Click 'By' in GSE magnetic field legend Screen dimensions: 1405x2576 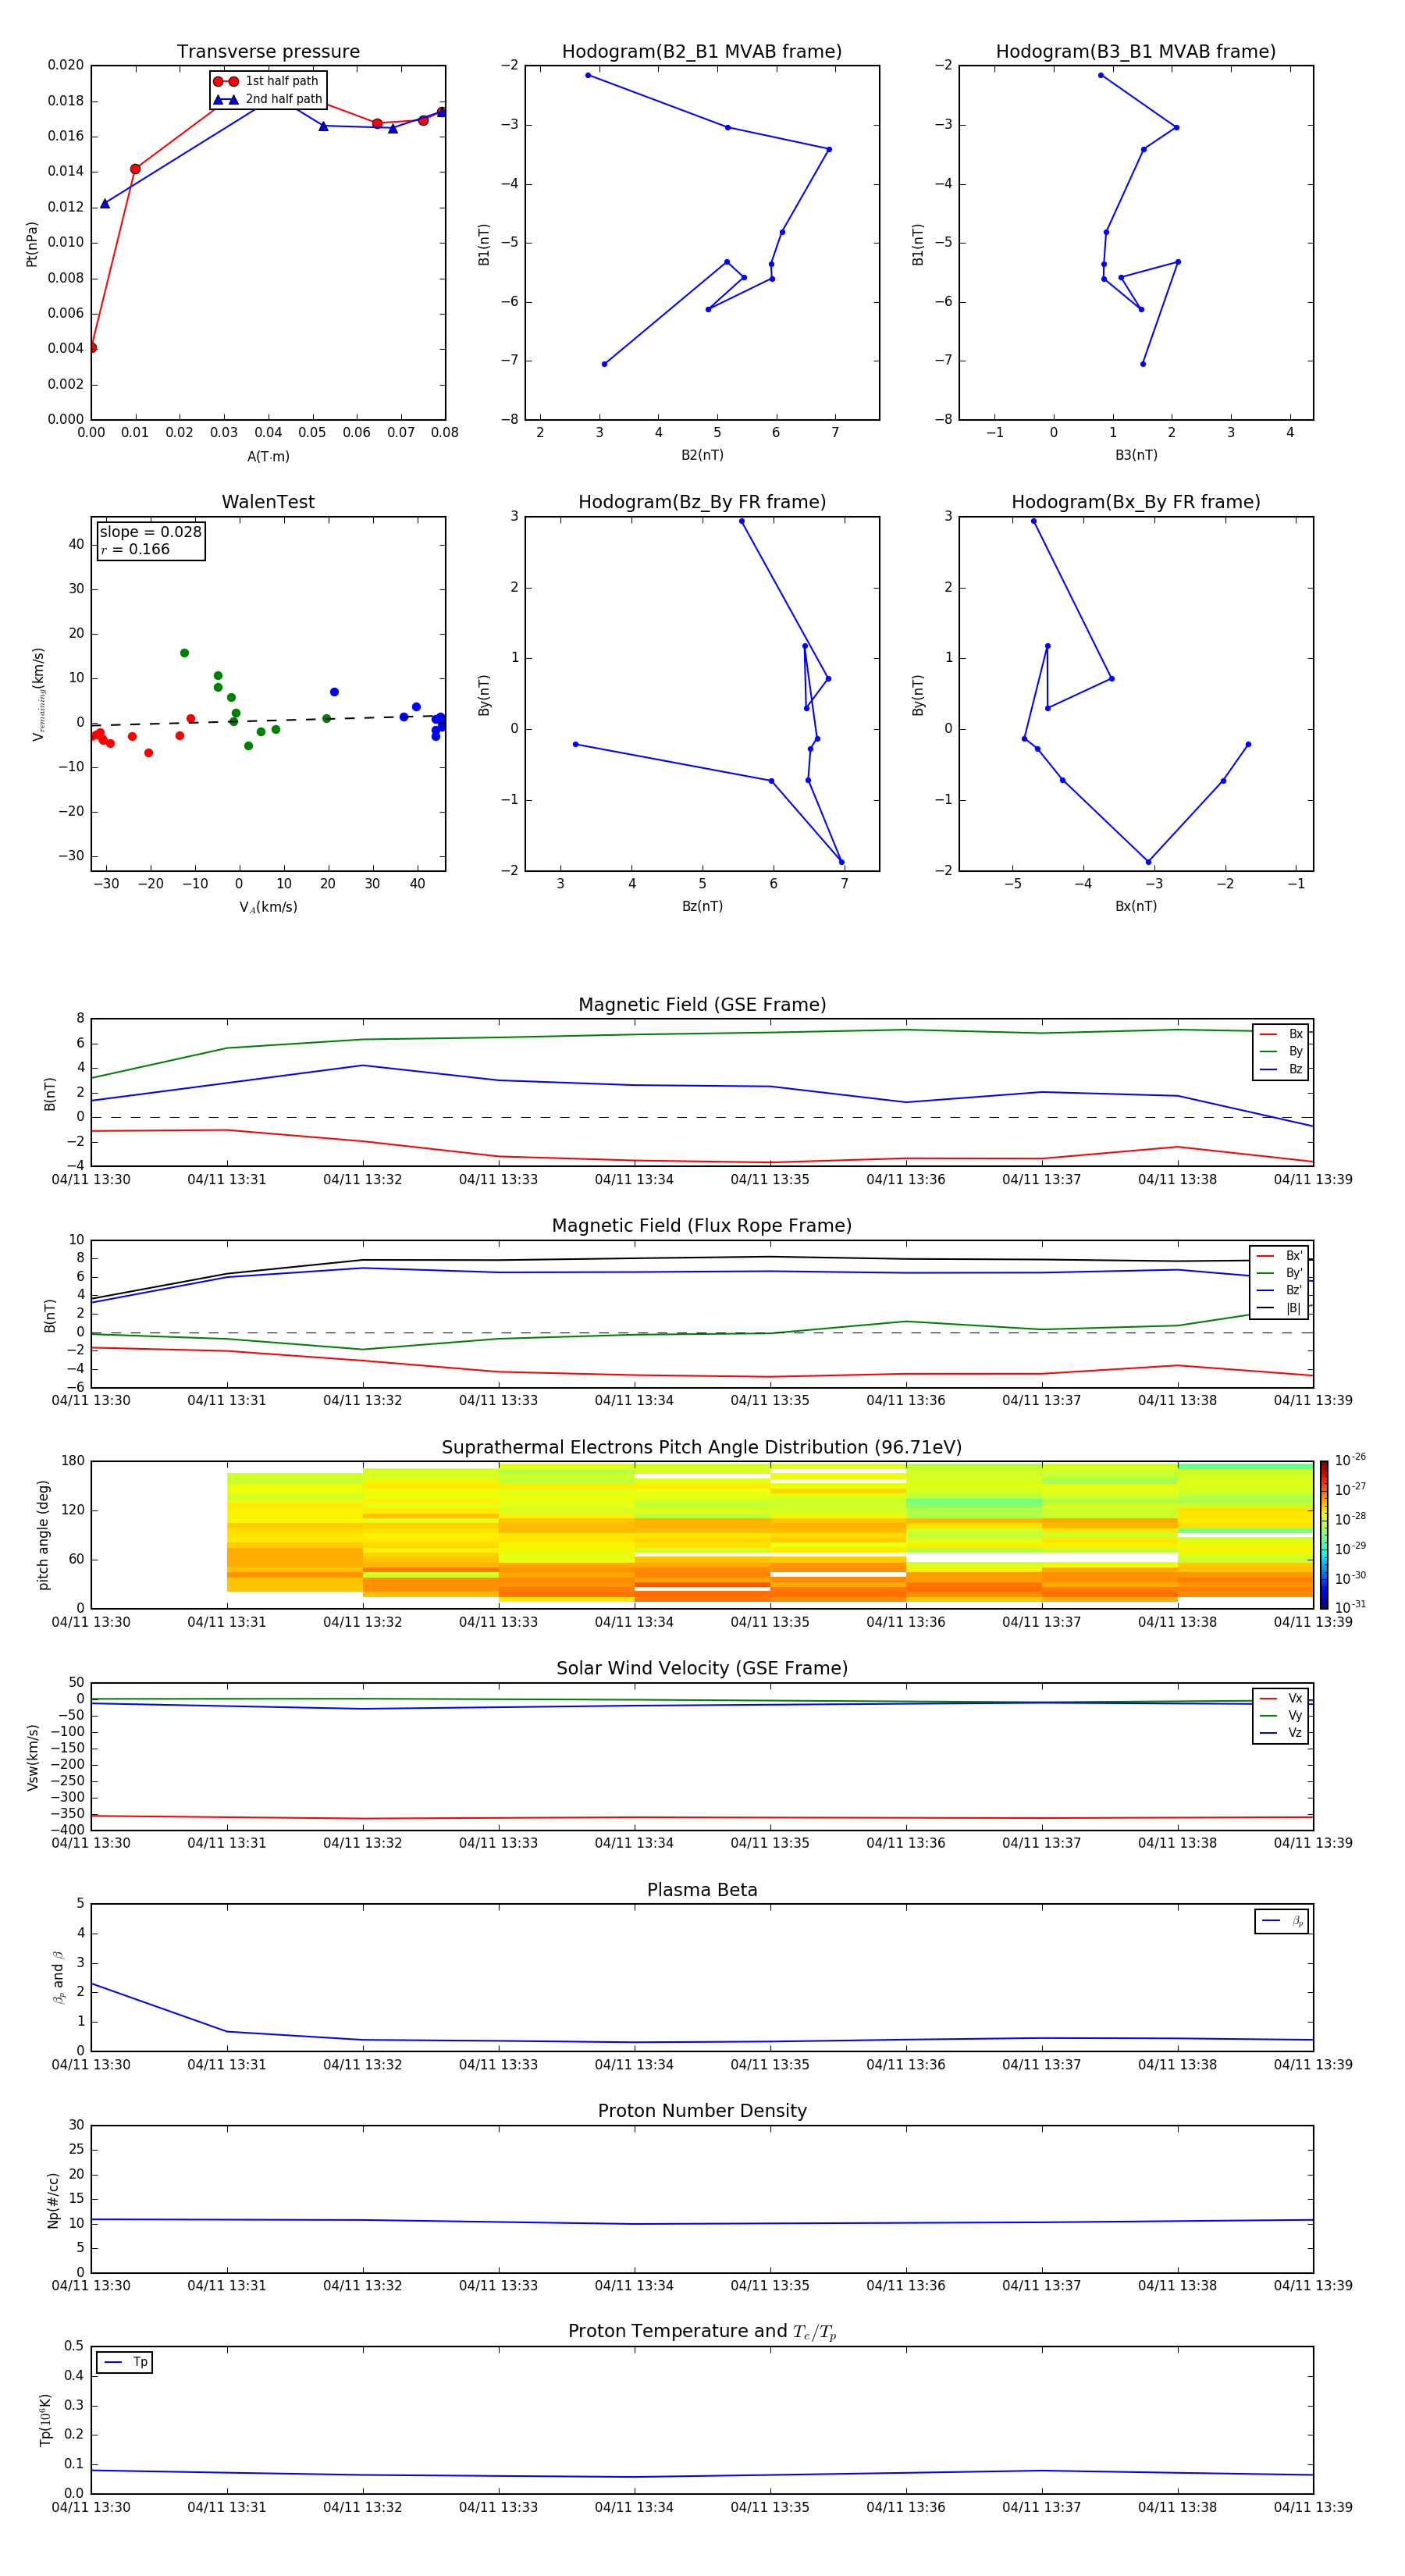(1282, 1051)
